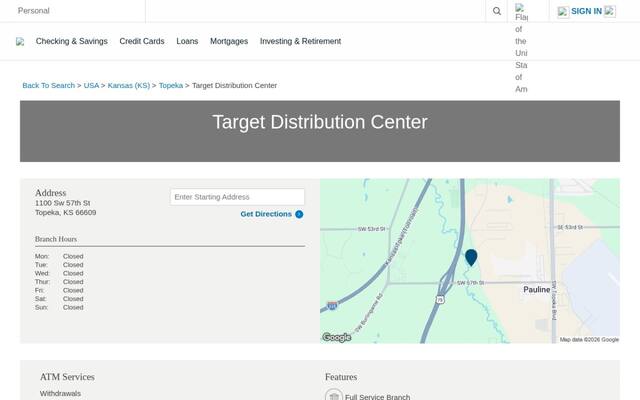Click the SIGN IN link
Screen dimensions: 640x400
click(x=586, y=11)
